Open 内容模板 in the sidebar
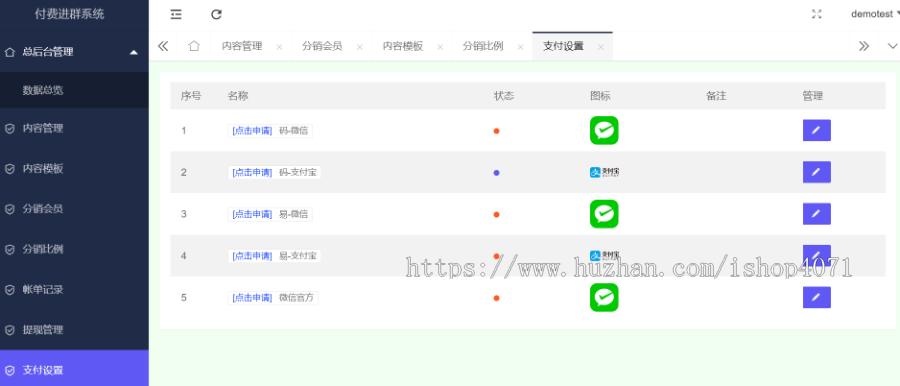This screenshot has height=386, width=900. 74,169
